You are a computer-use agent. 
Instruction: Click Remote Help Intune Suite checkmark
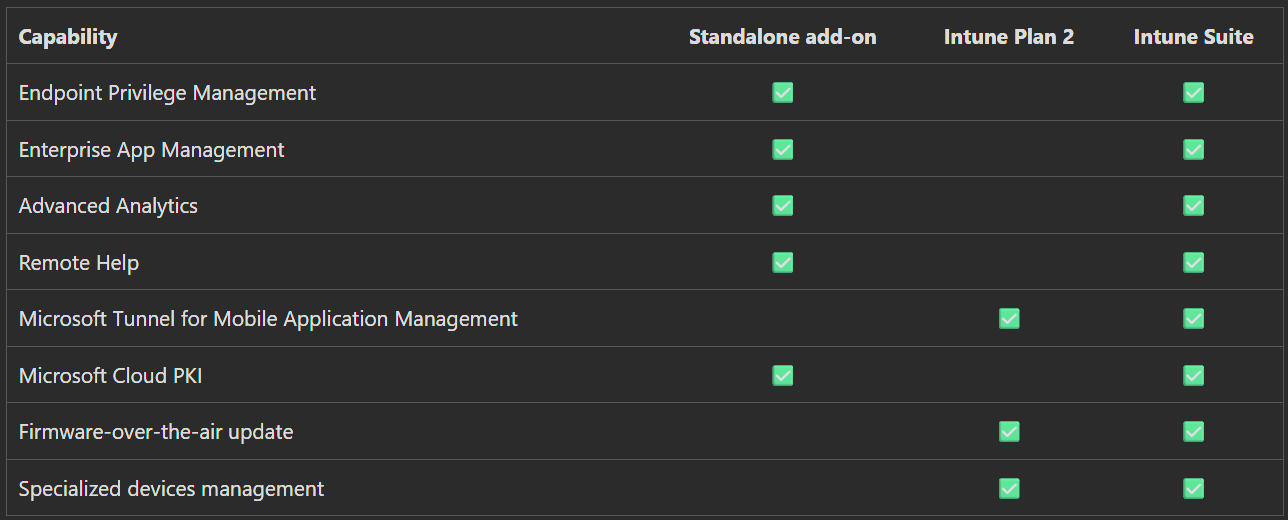[1193, 262]
